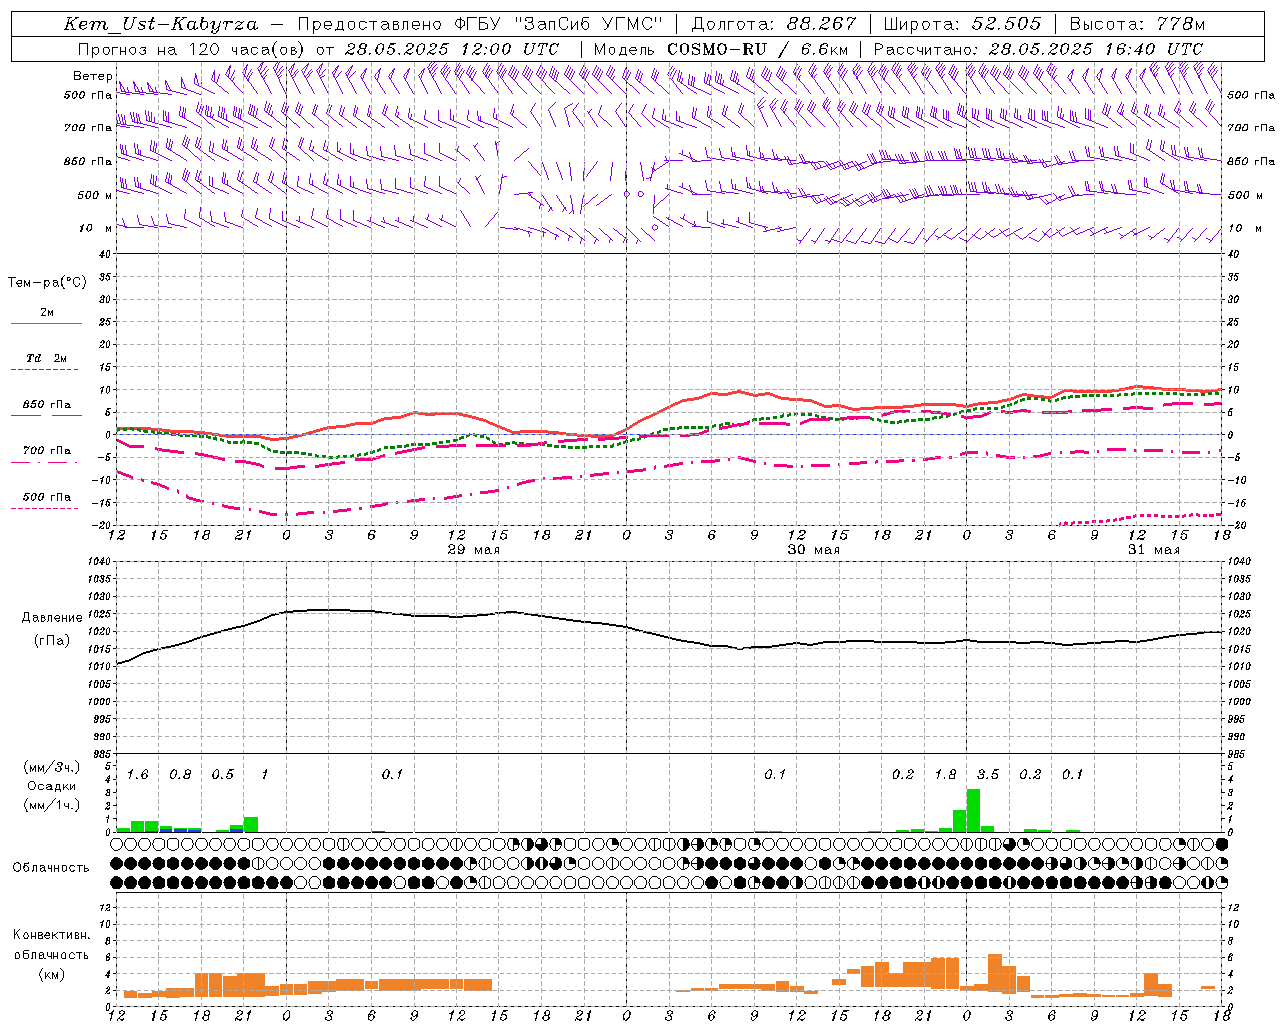Click the 0.8 precipitation value
The width and height of the screenshot is (1280, 1024).
coord(180,775)
